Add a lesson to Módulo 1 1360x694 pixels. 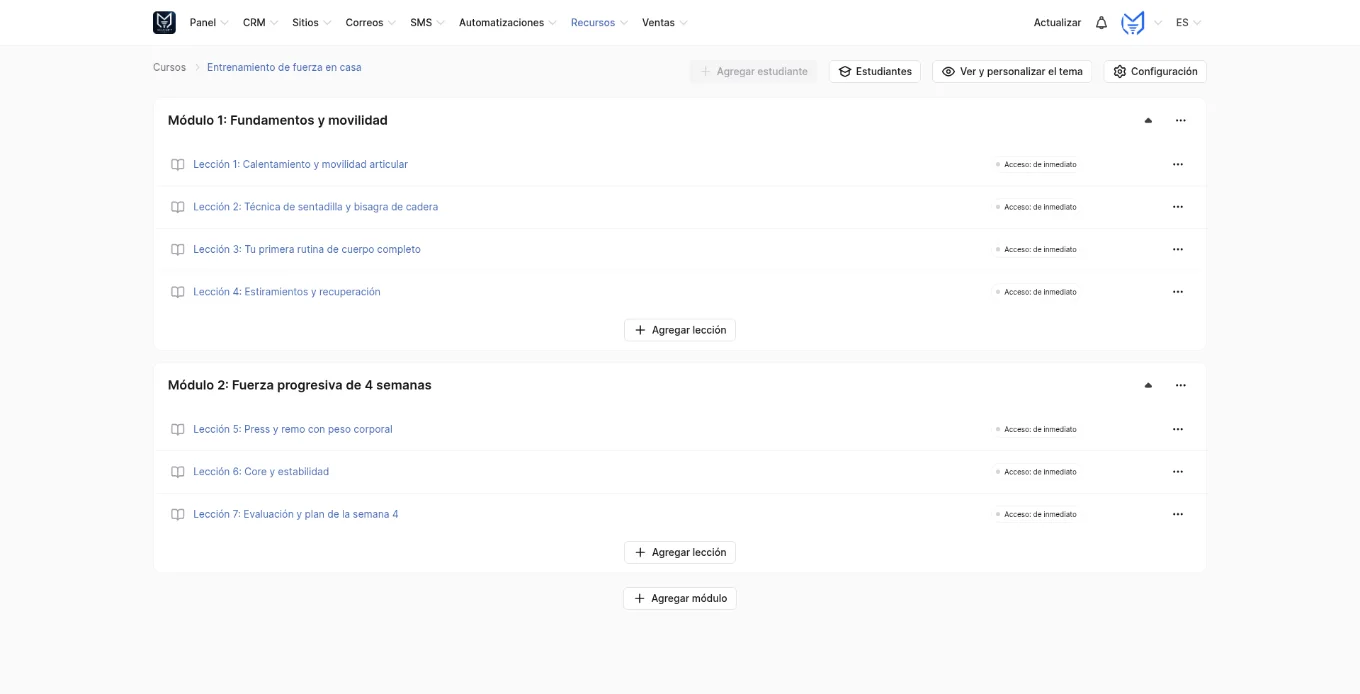[680, 330]
